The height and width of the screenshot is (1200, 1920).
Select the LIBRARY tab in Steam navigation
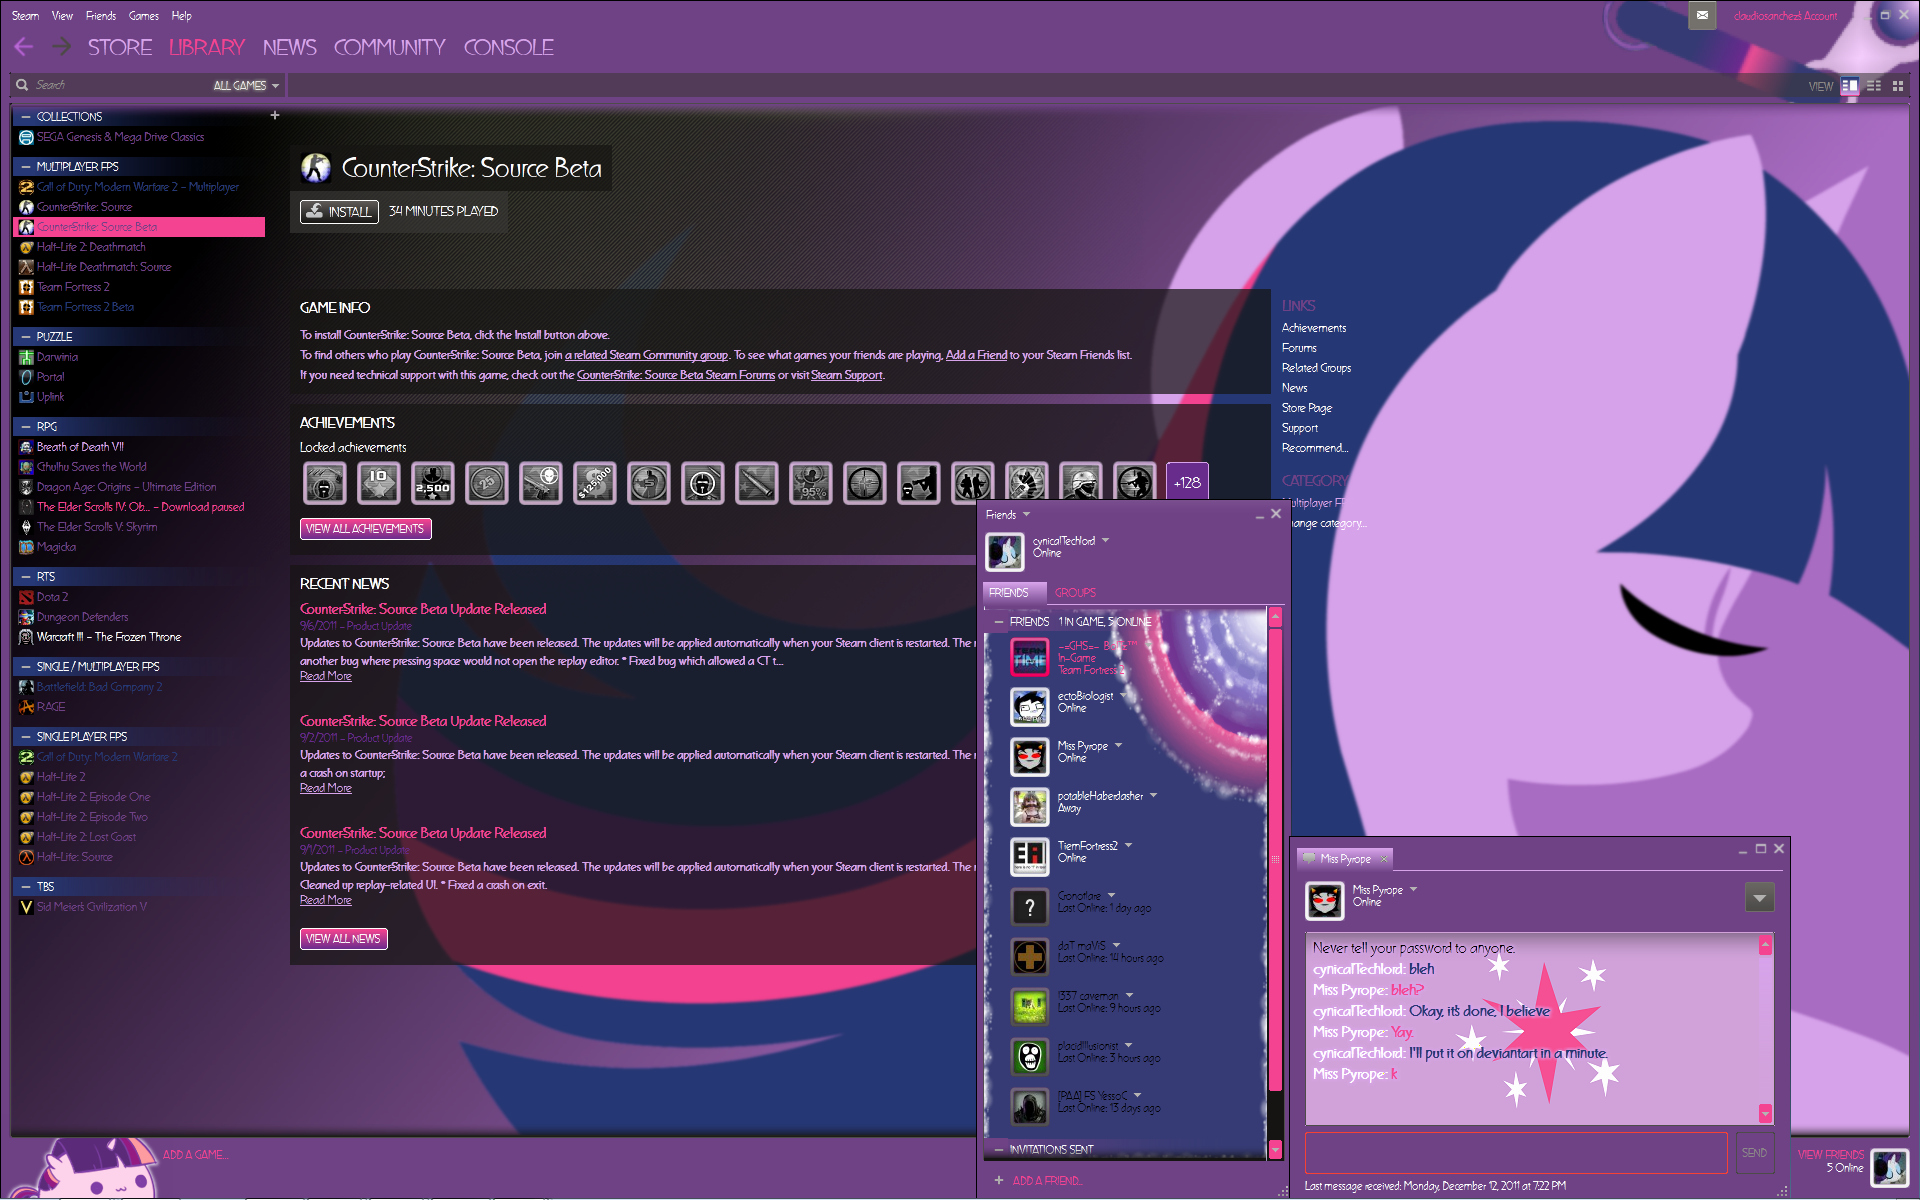[205, 47]
